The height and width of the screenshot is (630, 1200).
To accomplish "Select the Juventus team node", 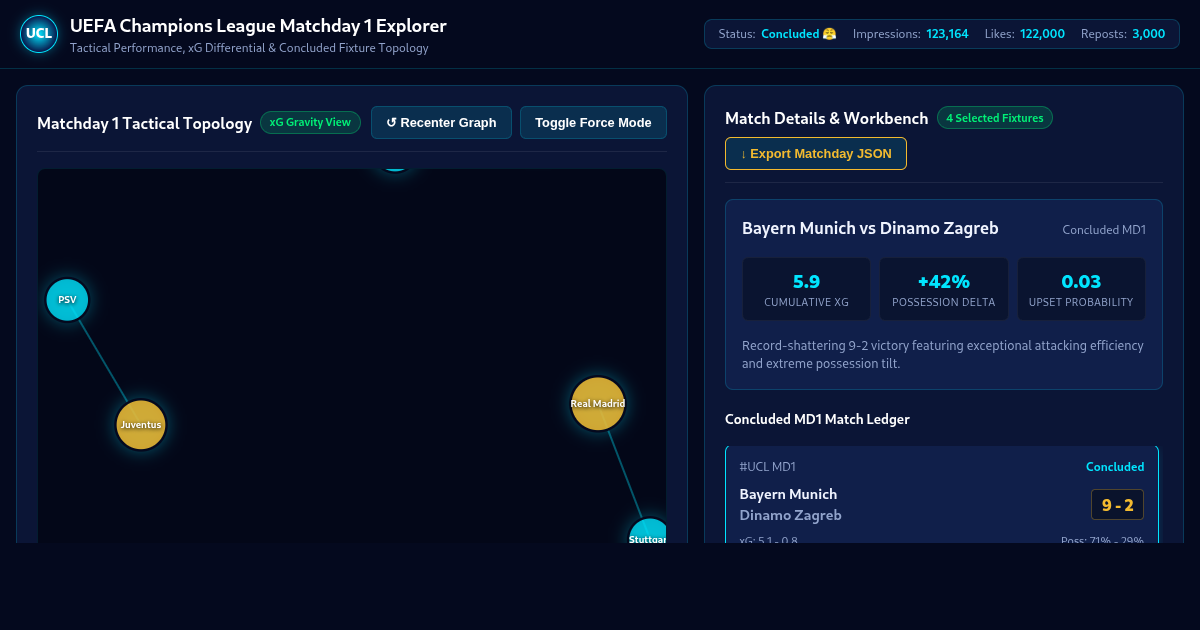I will click(x=140, y=425).
